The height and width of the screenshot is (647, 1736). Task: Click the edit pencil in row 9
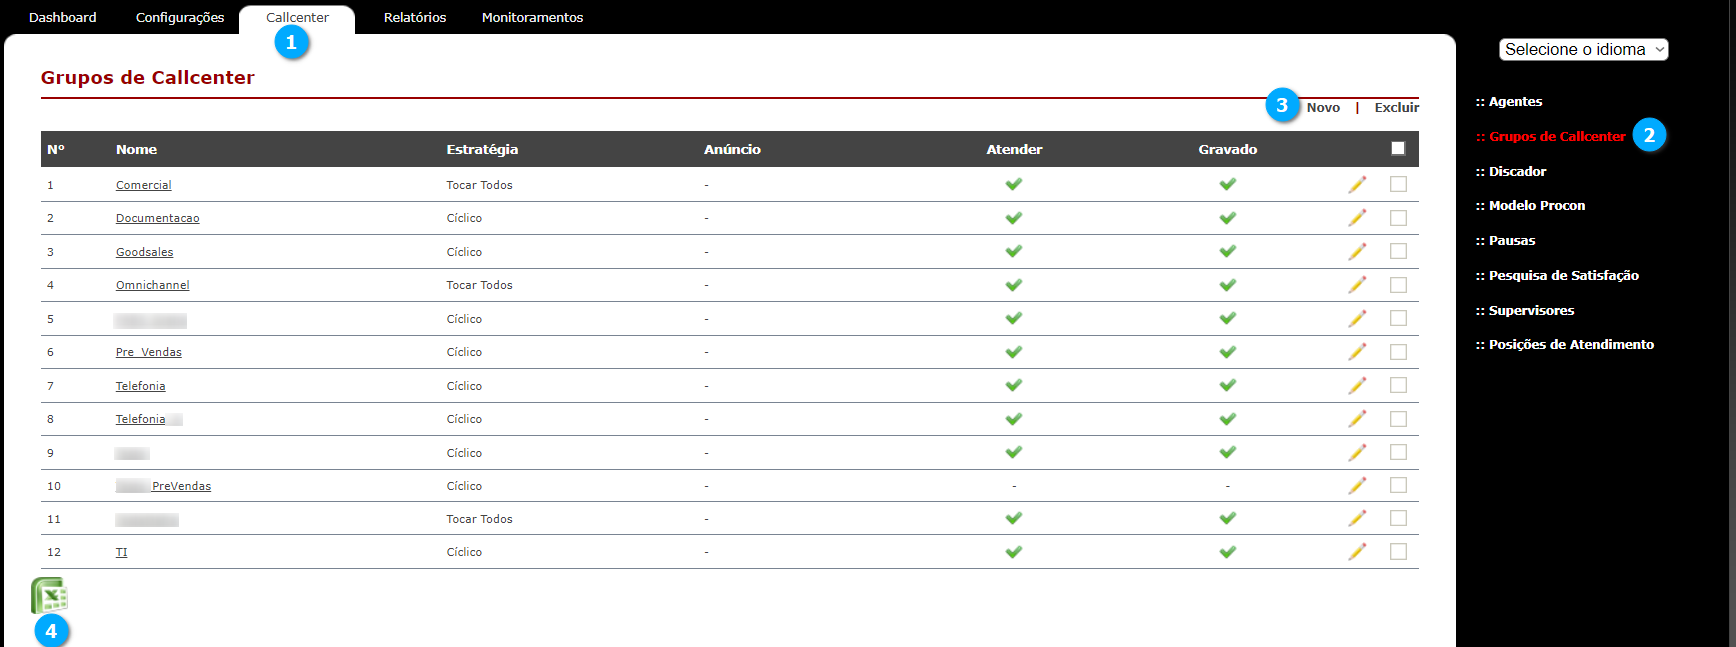(1357, 452)
